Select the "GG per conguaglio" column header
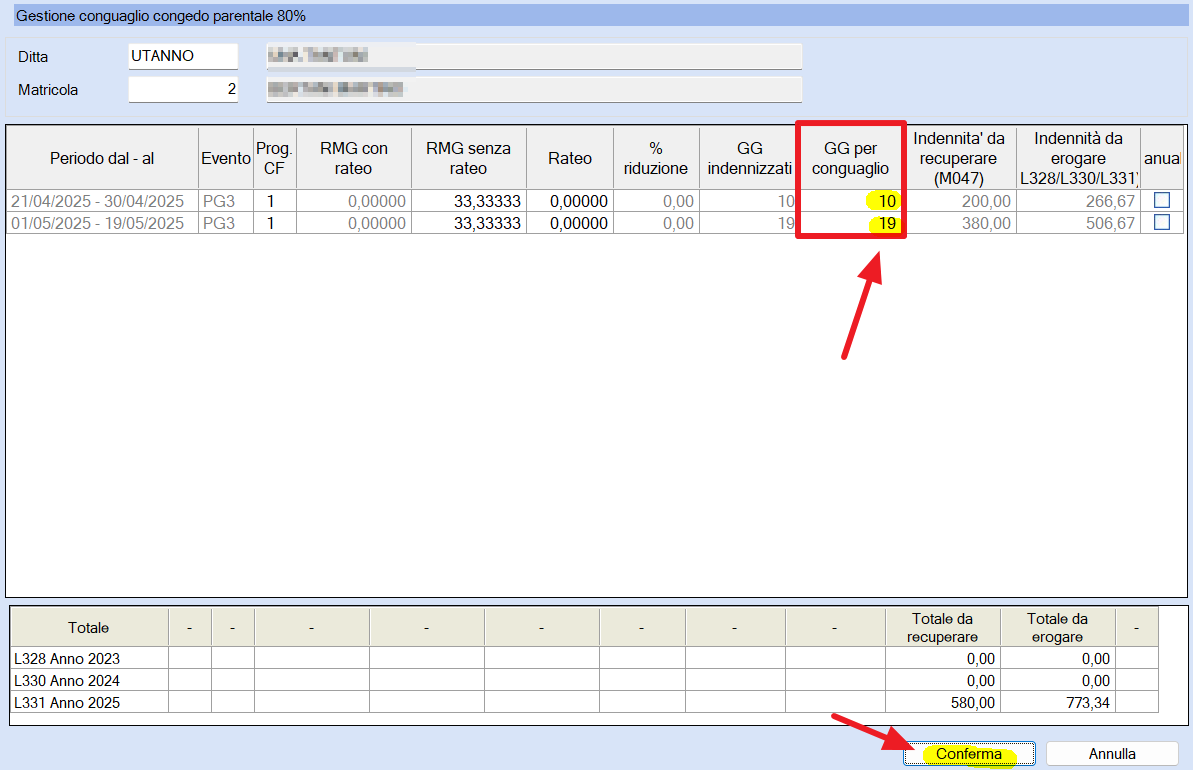Viewport: 1193px width, 770px height. 851,158
